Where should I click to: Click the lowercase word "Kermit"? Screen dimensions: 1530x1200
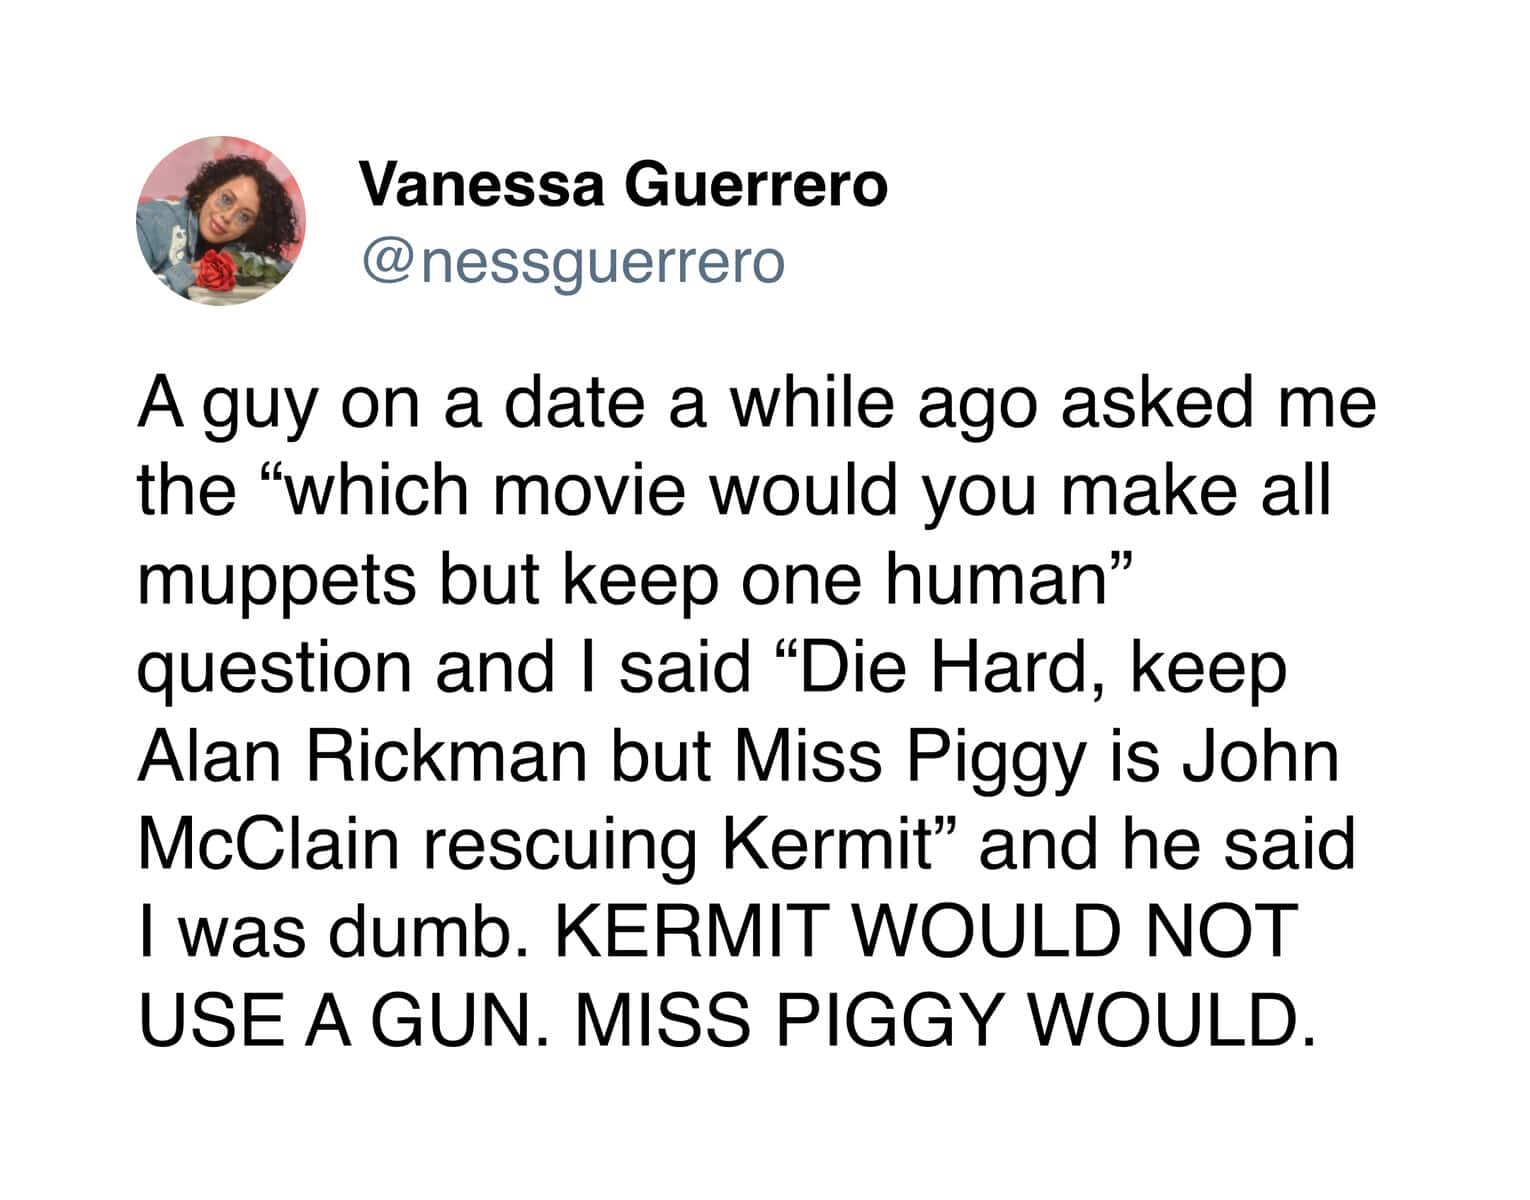tap(833, 843)
